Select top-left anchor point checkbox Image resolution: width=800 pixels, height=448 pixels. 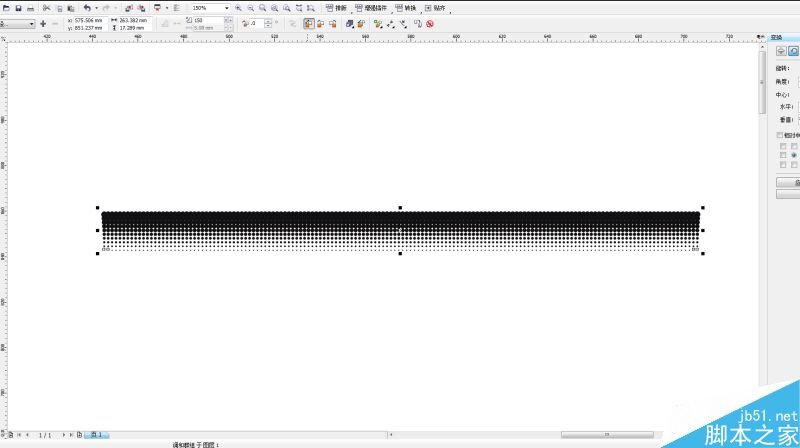point(783,146)
